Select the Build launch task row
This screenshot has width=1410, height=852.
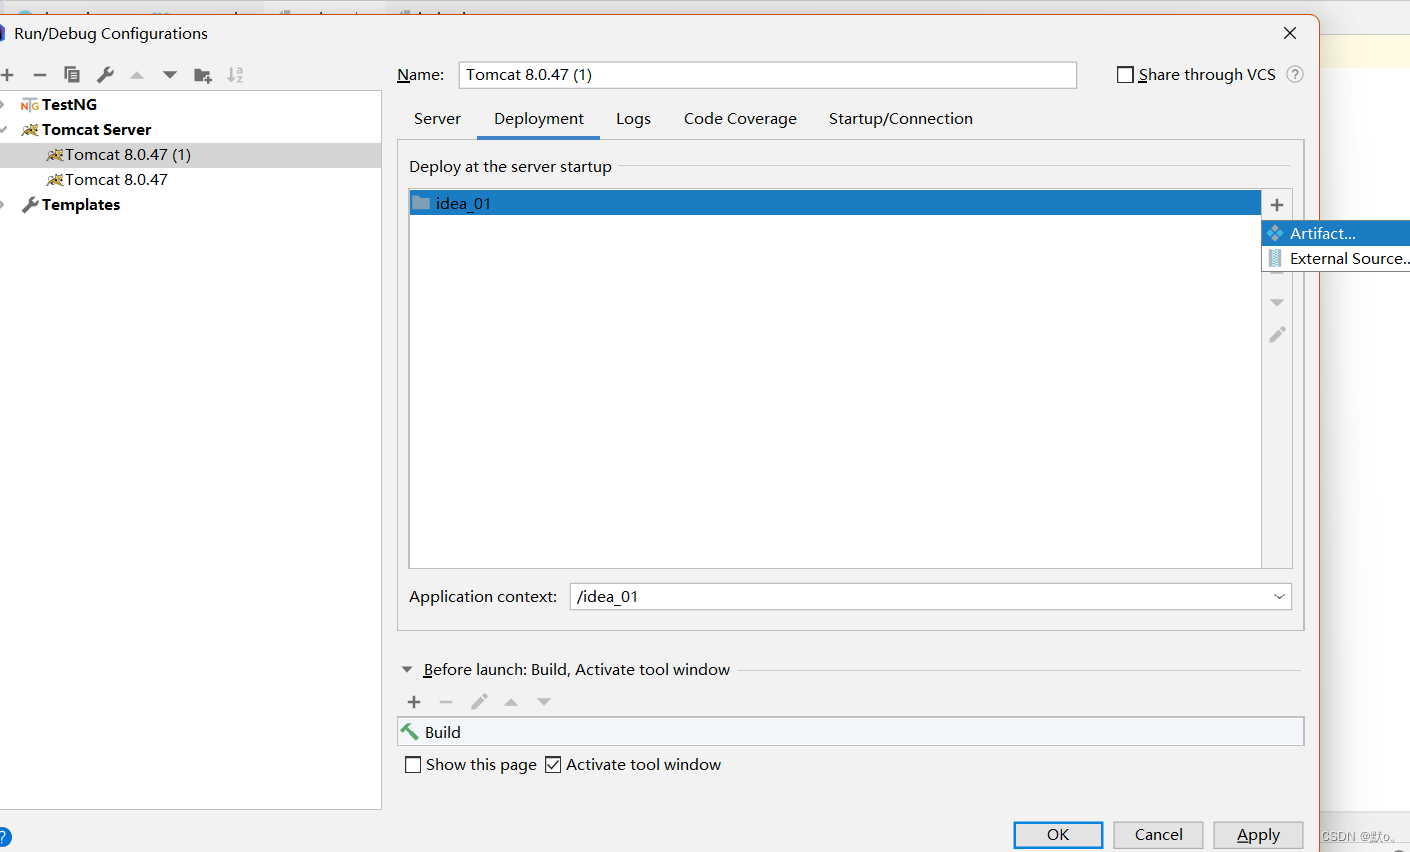[x=850, y=732]
